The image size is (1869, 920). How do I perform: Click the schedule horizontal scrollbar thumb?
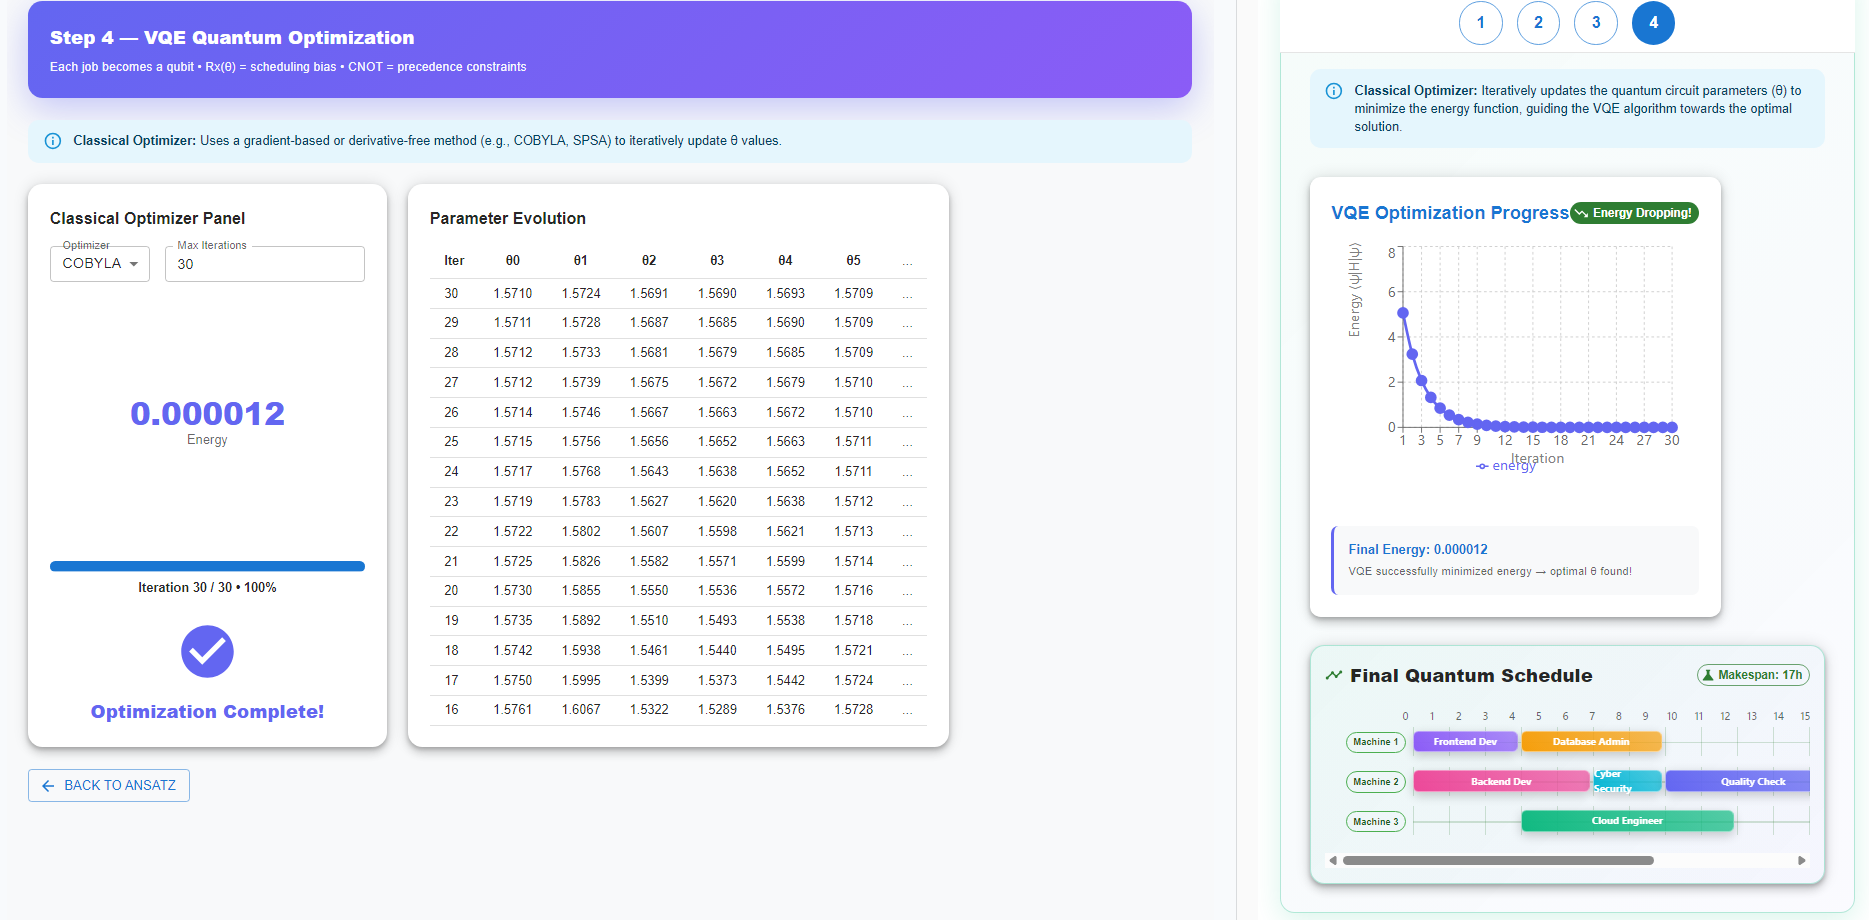coord(1497,860)
